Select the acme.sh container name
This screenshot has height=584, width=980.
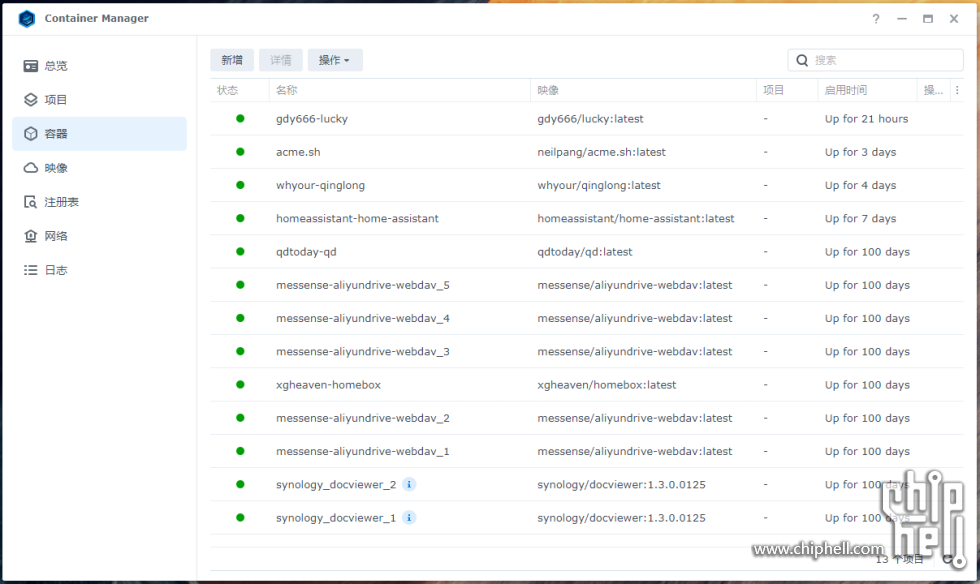point(298,152)
